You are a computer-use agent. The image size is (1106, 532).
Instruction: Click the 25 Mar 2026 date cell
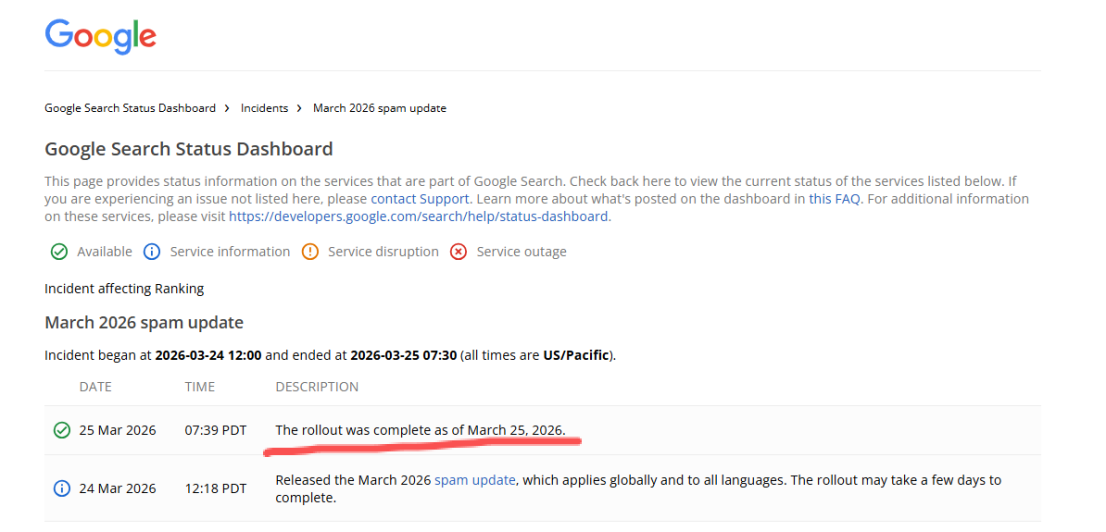point(118,430)
